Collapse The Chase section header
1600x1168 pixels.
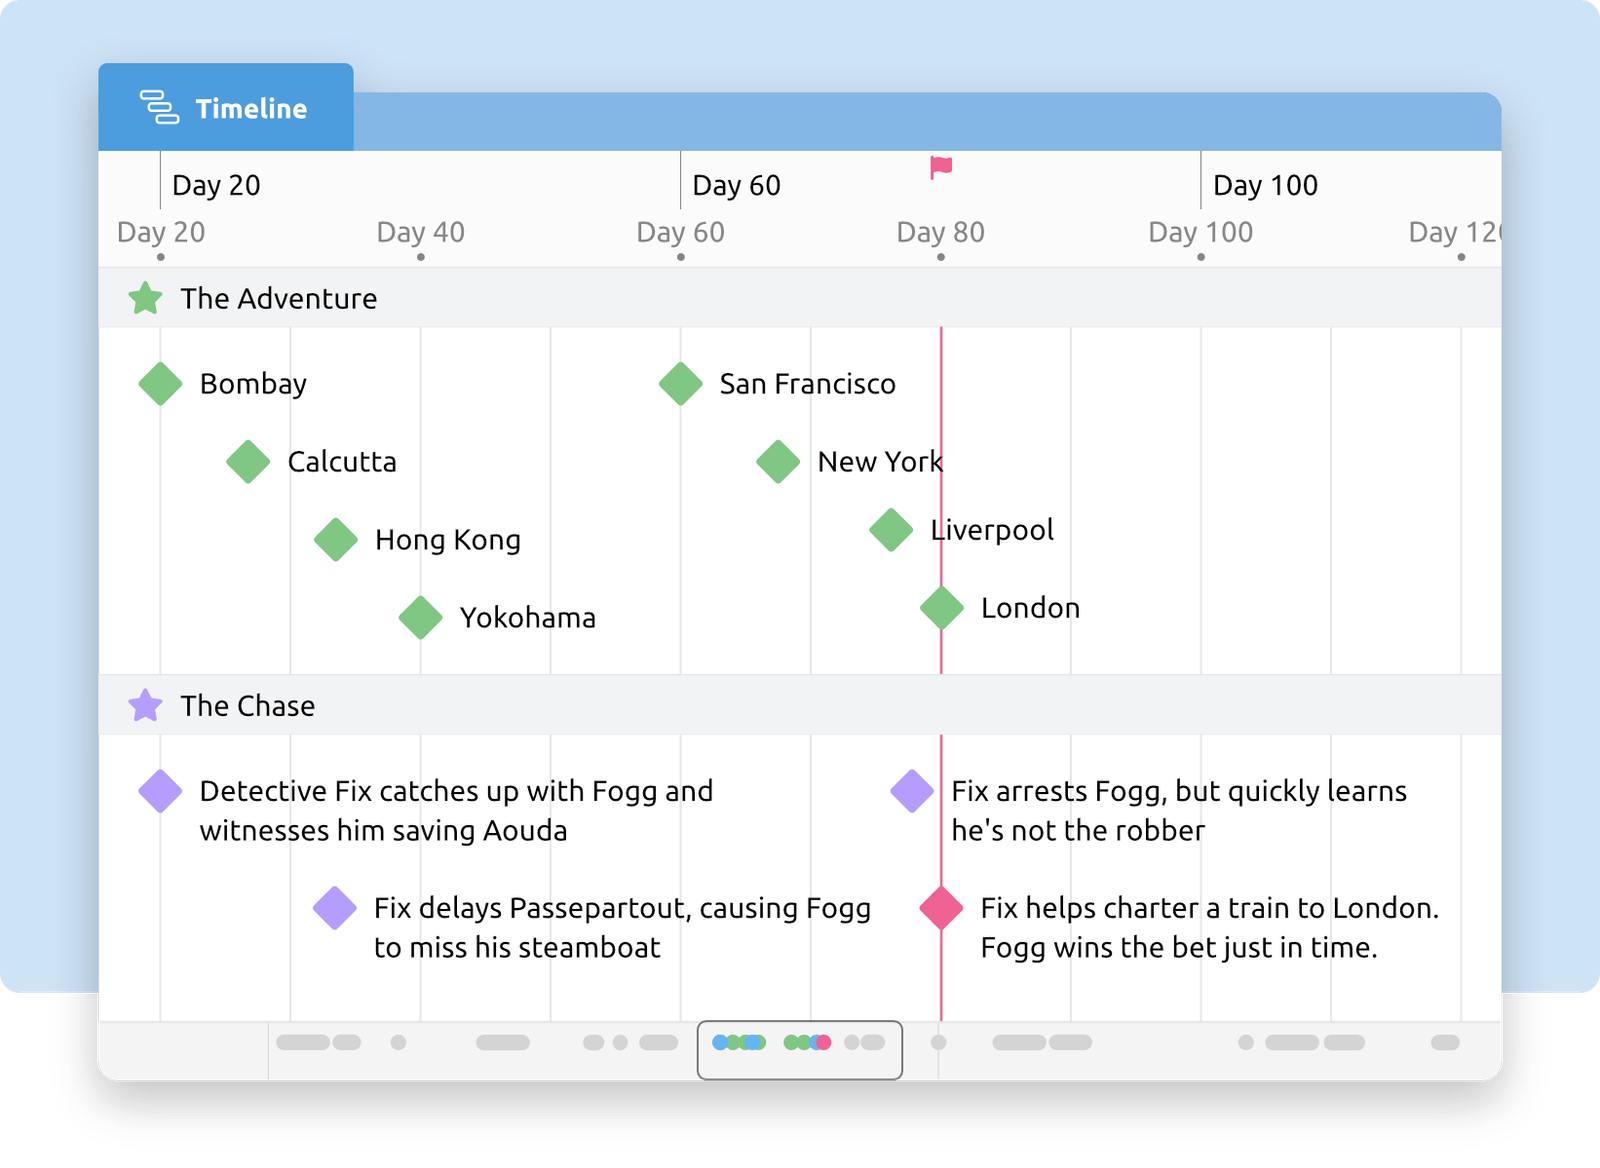[x=246, y=705]
